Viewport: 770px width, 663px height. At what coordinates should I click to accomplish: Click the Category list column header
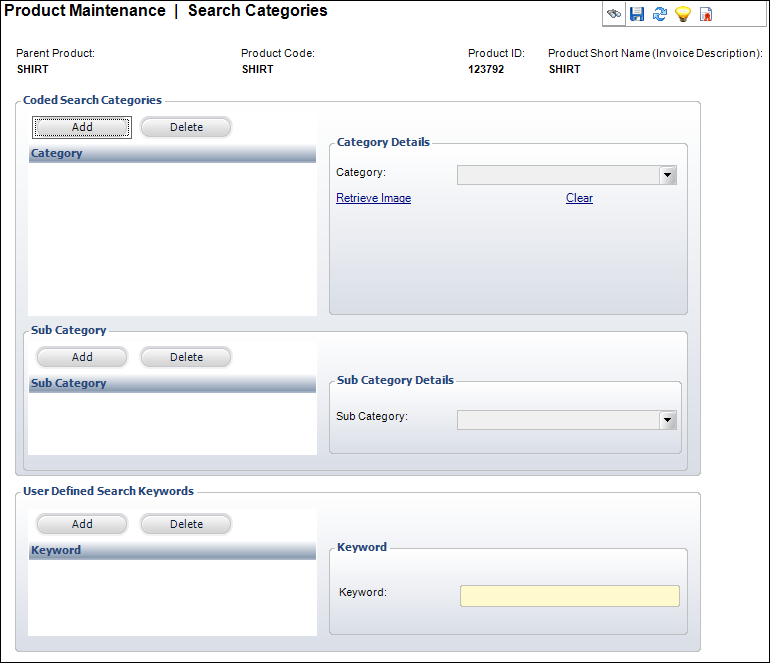click(172, 154)
